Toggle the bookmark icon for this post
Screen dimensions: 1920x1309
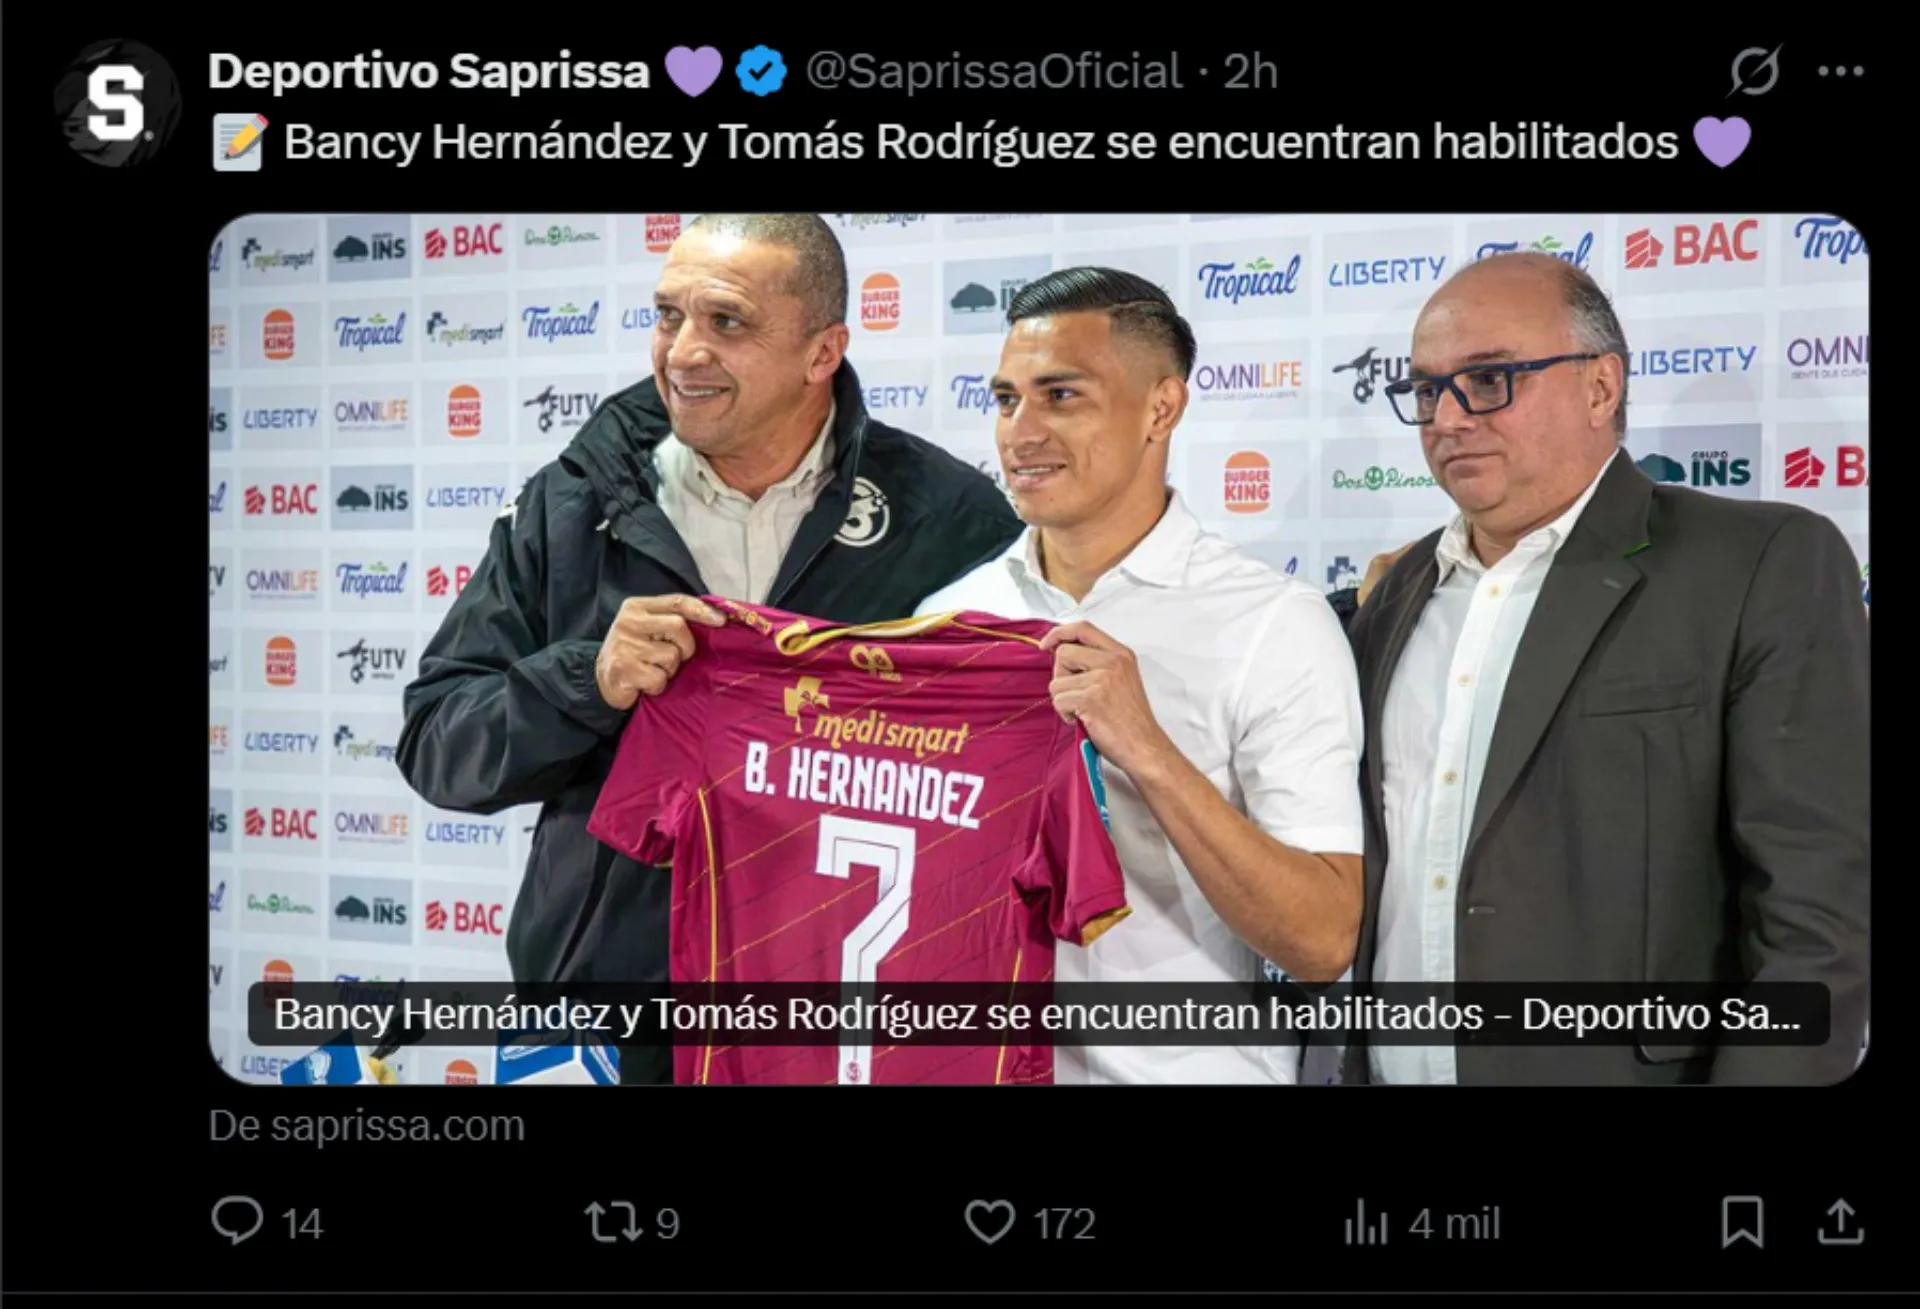[1742, 1222]
